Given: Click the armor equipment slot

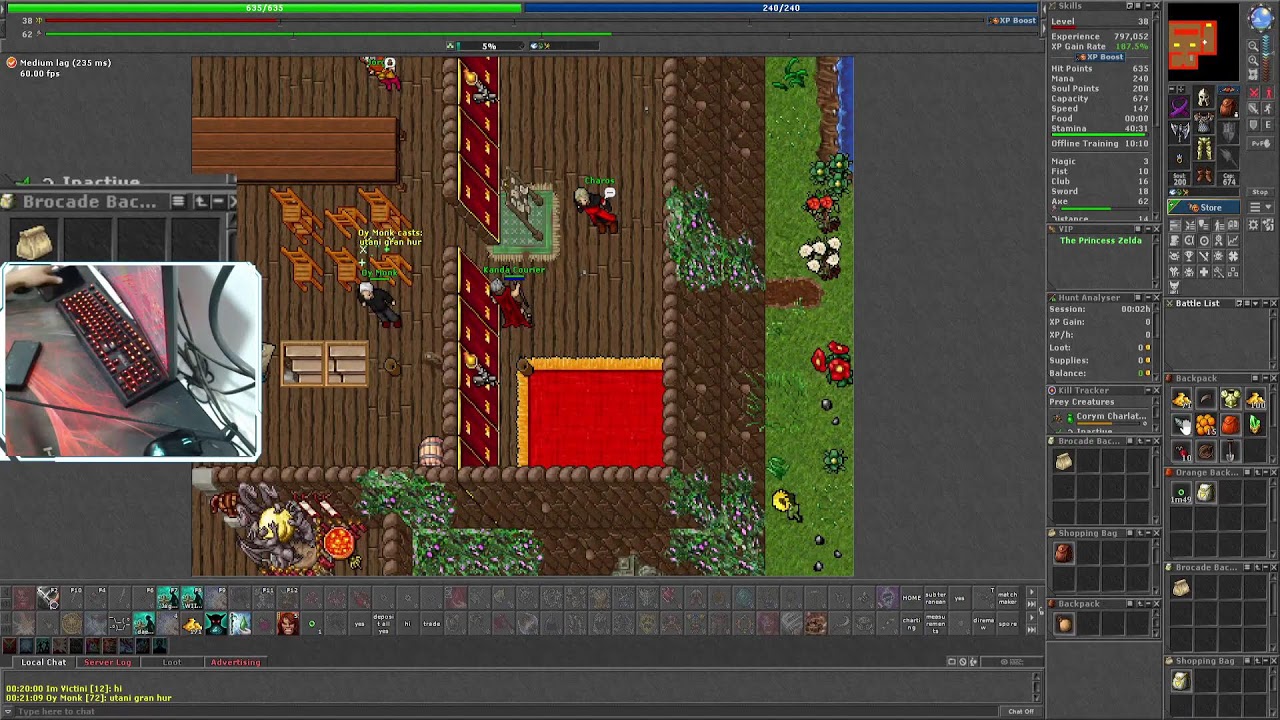Looking at the screenshot, I should point(1204,123).
